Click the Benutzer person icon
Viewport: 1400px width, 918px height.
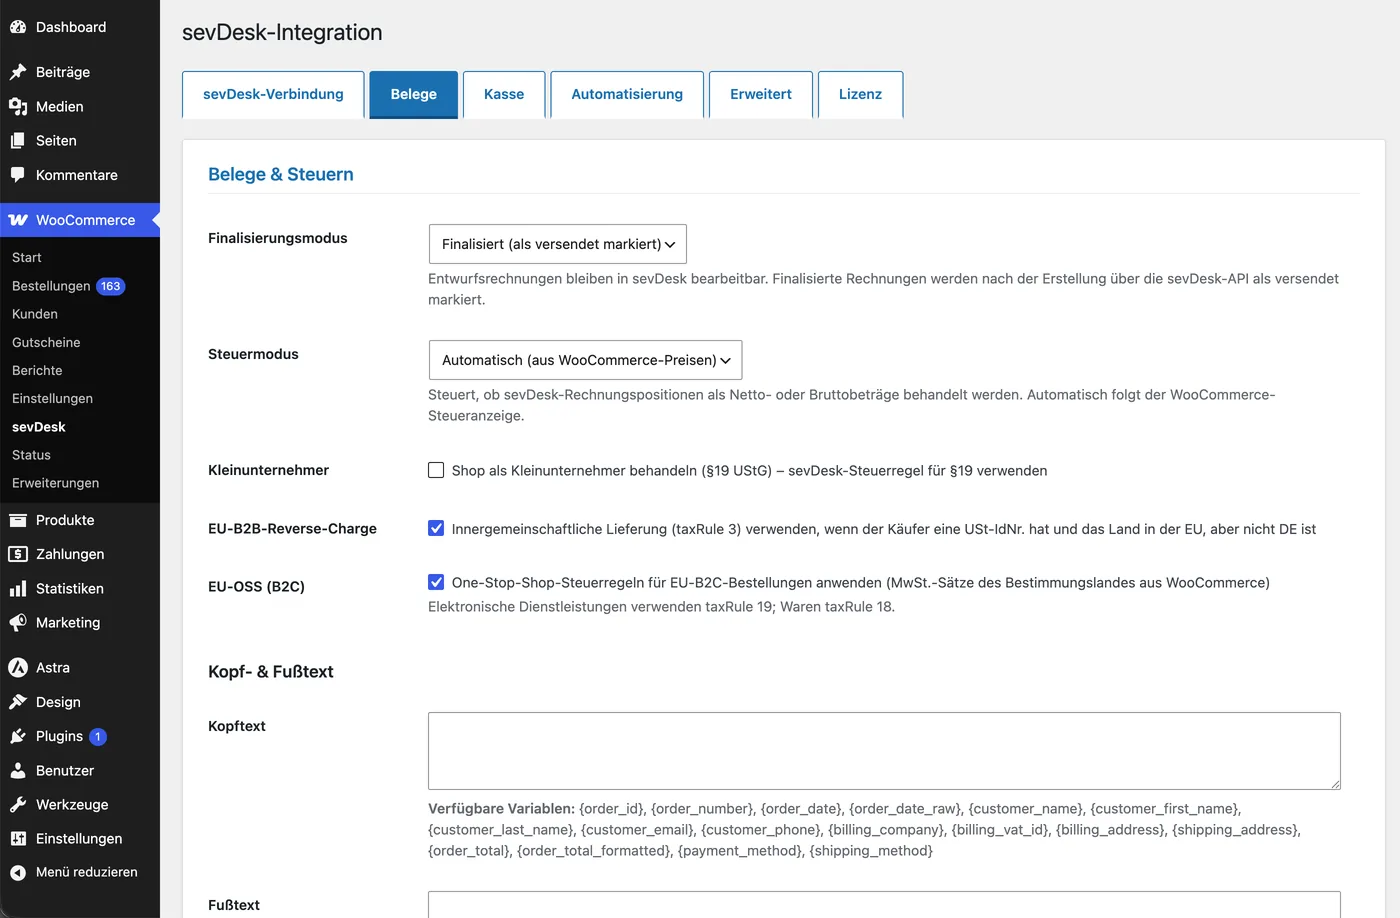pyautogui.click(x=18, y=771)
